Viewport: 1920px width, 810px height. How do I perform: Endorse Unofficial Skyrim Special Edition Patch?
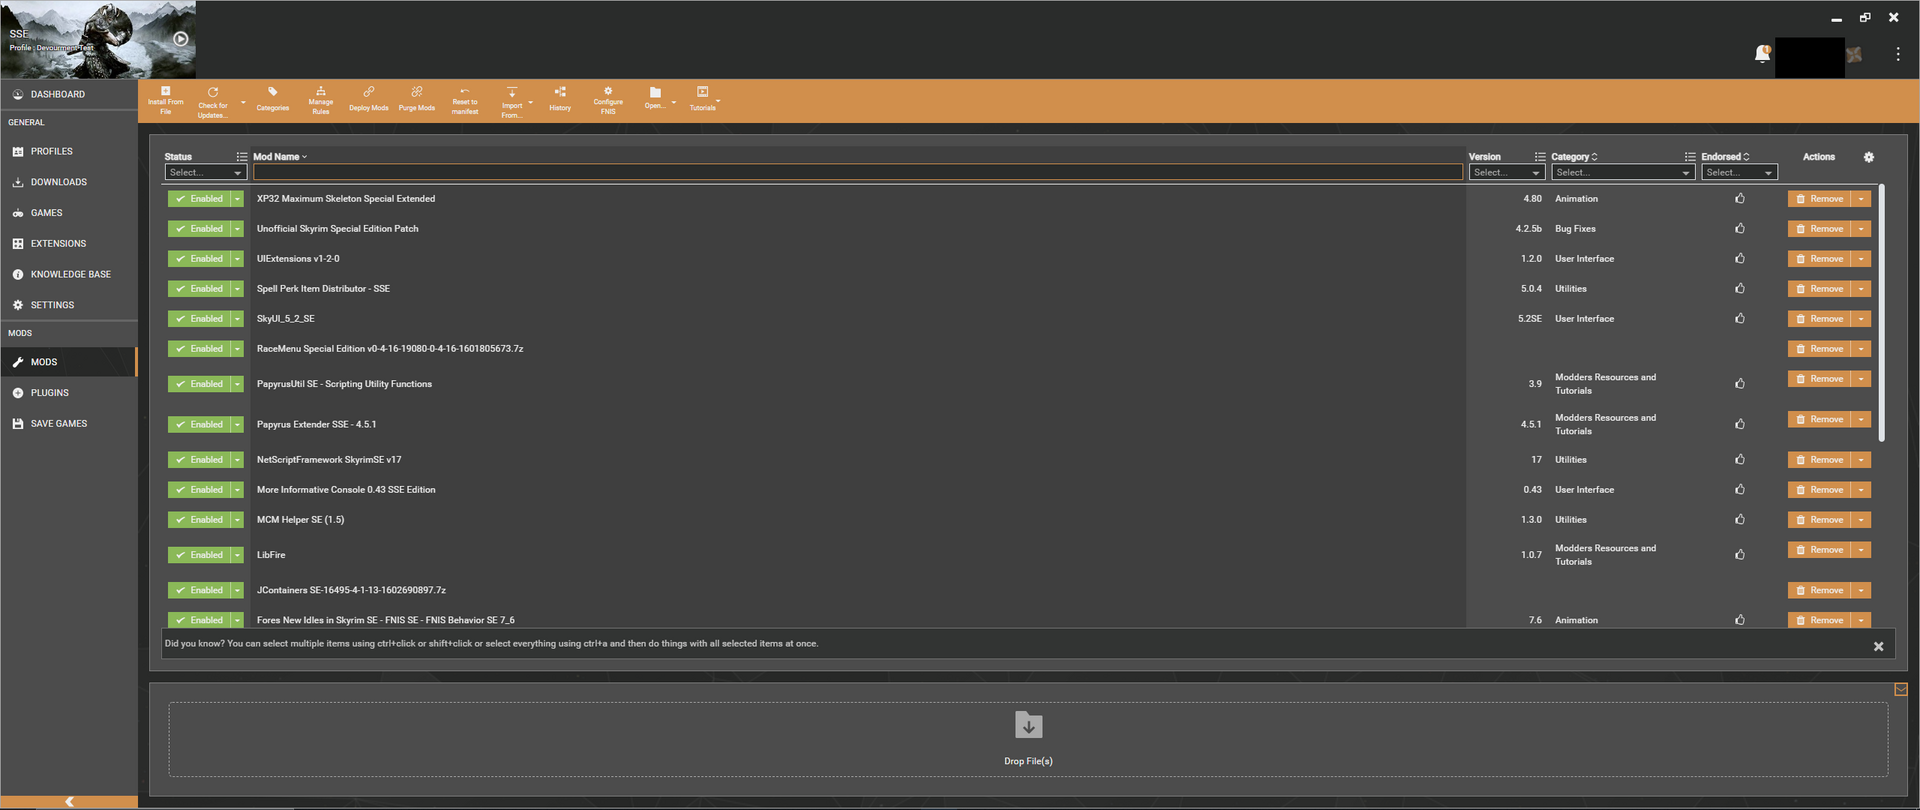(x=1740, y=229)
